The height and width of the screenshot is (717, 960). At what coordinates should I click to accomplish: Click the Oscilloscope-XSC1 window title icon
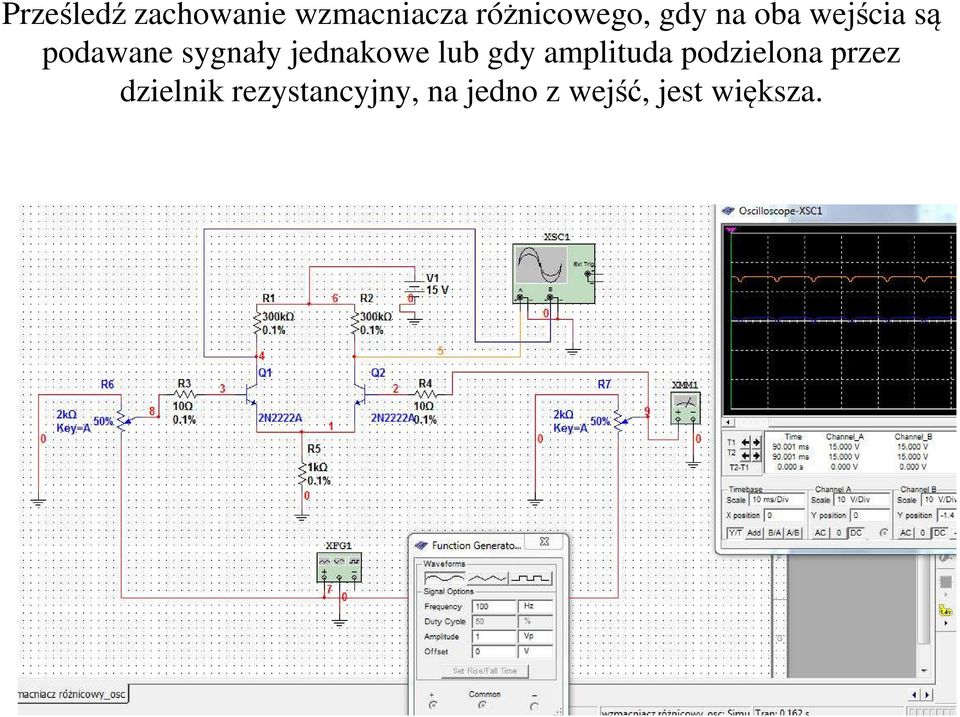(728, 211)
